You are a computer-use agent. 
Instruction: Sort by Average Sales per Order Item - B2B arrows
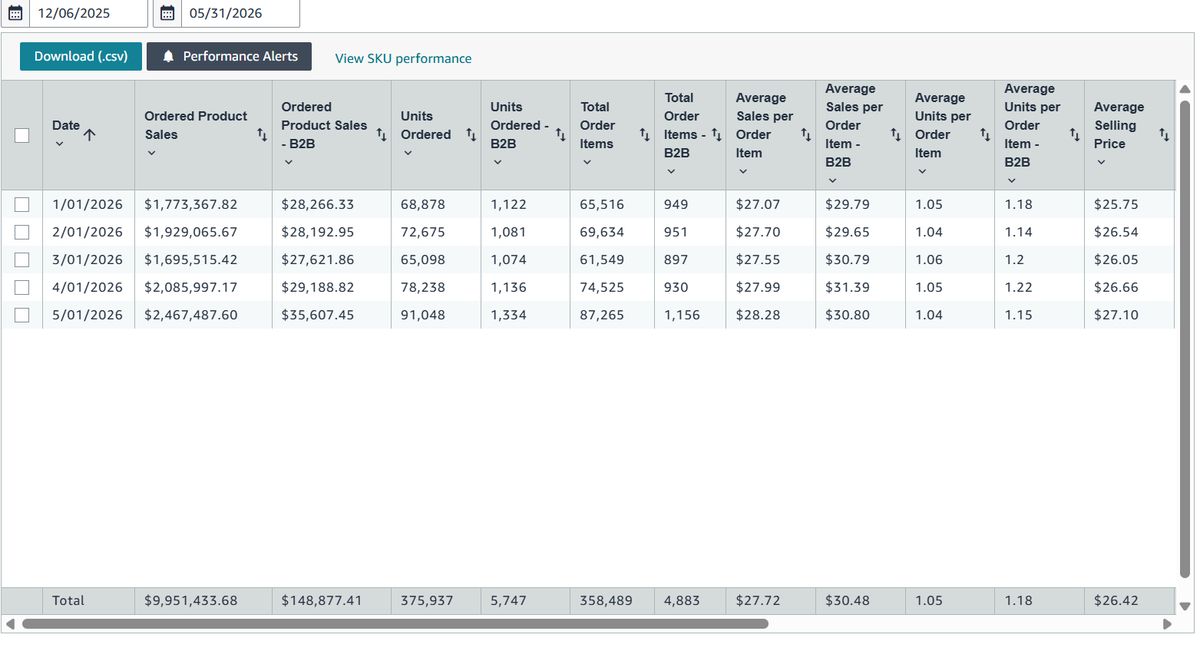895,134
